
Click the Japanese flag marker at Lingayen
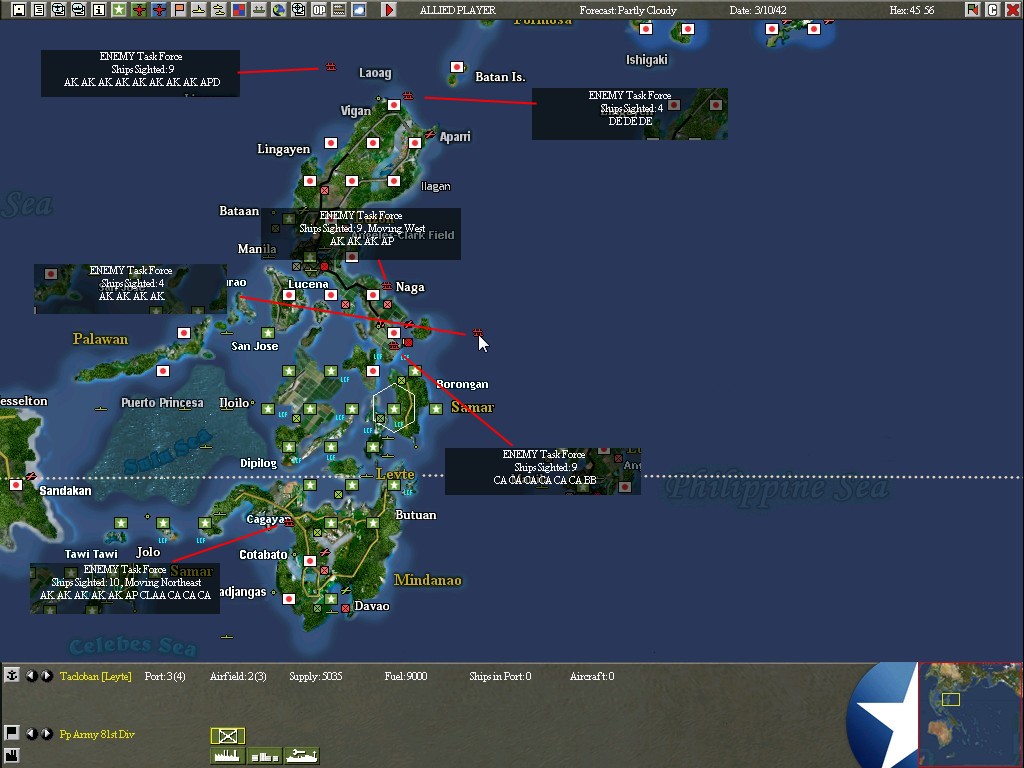[x=331, y=142]
